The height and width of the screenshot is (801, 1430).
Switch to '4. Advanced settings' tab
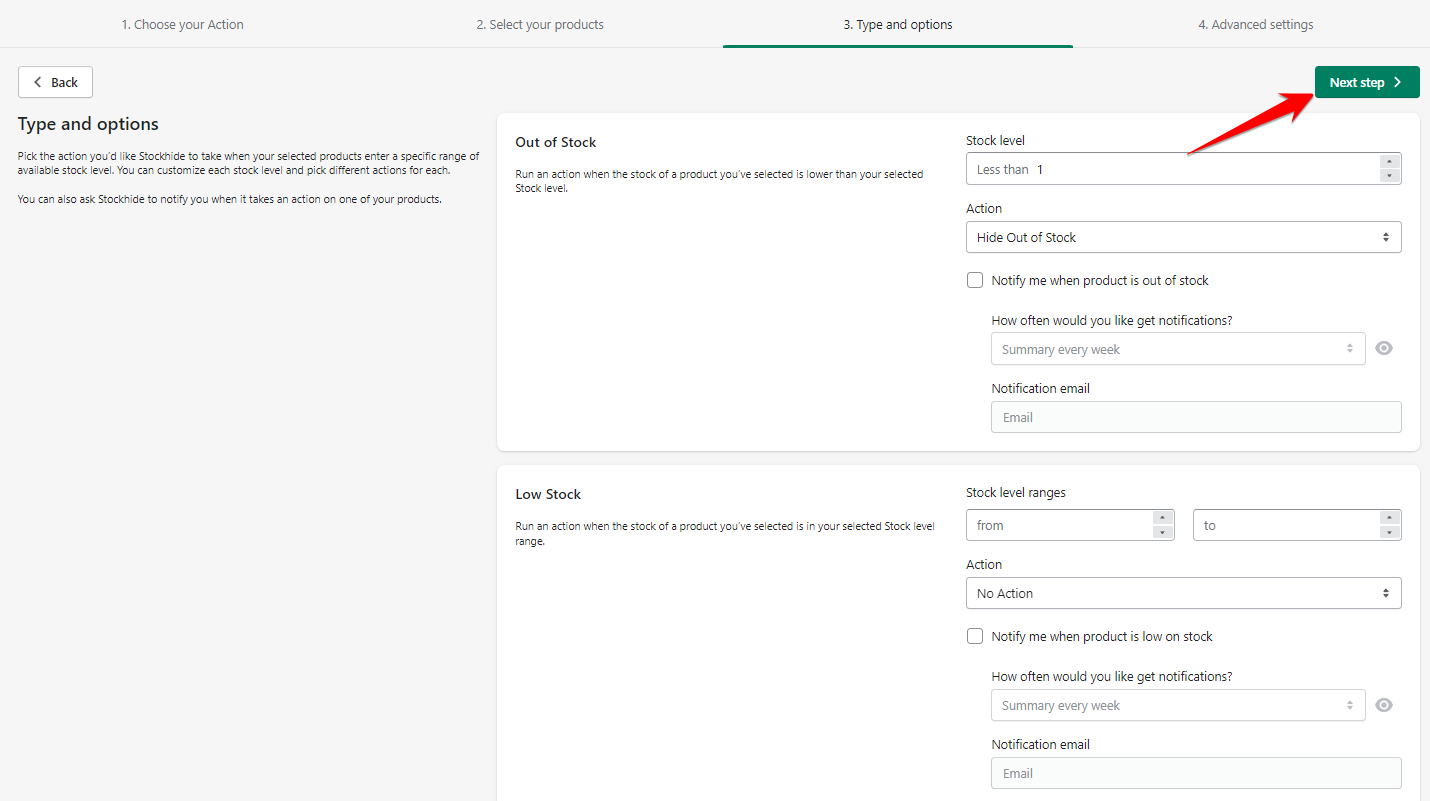point(1255,24)
